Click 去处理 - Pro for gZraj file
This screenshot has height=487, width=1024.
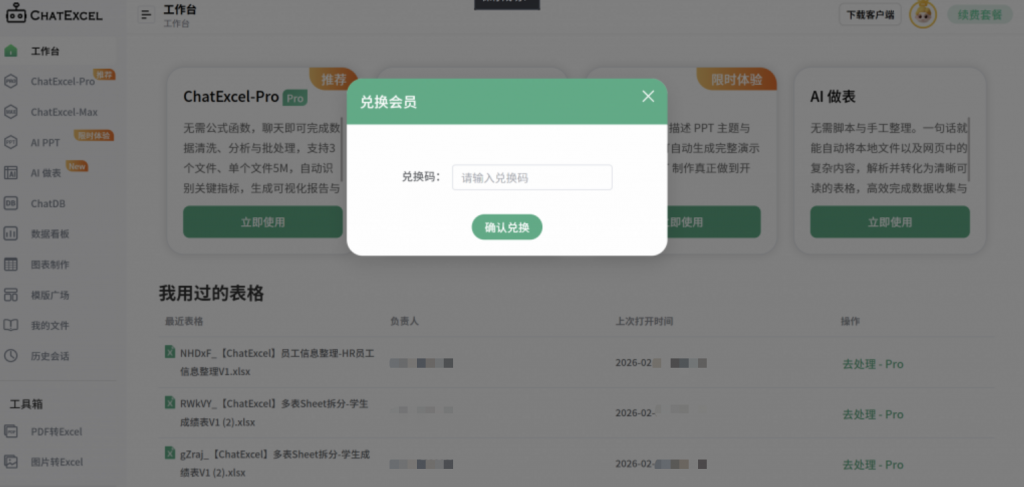point(872,465)
